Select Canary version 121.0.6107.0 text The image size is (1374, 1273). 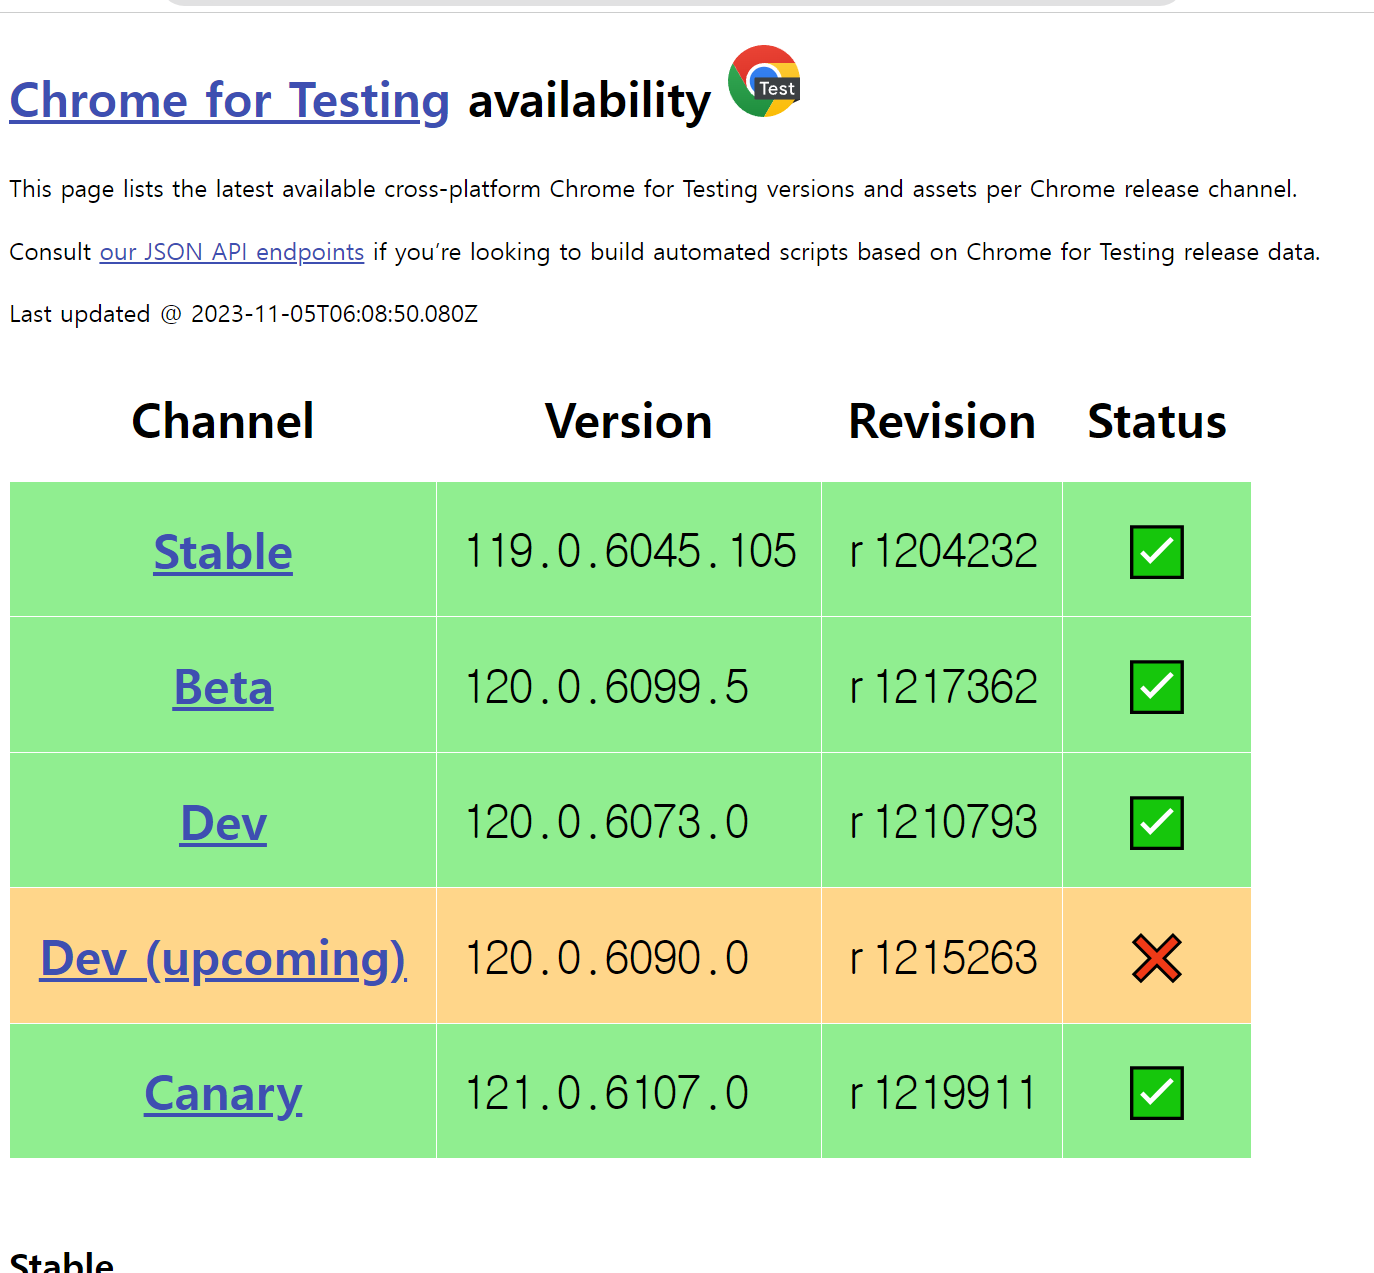click(x=607, y=1093)
